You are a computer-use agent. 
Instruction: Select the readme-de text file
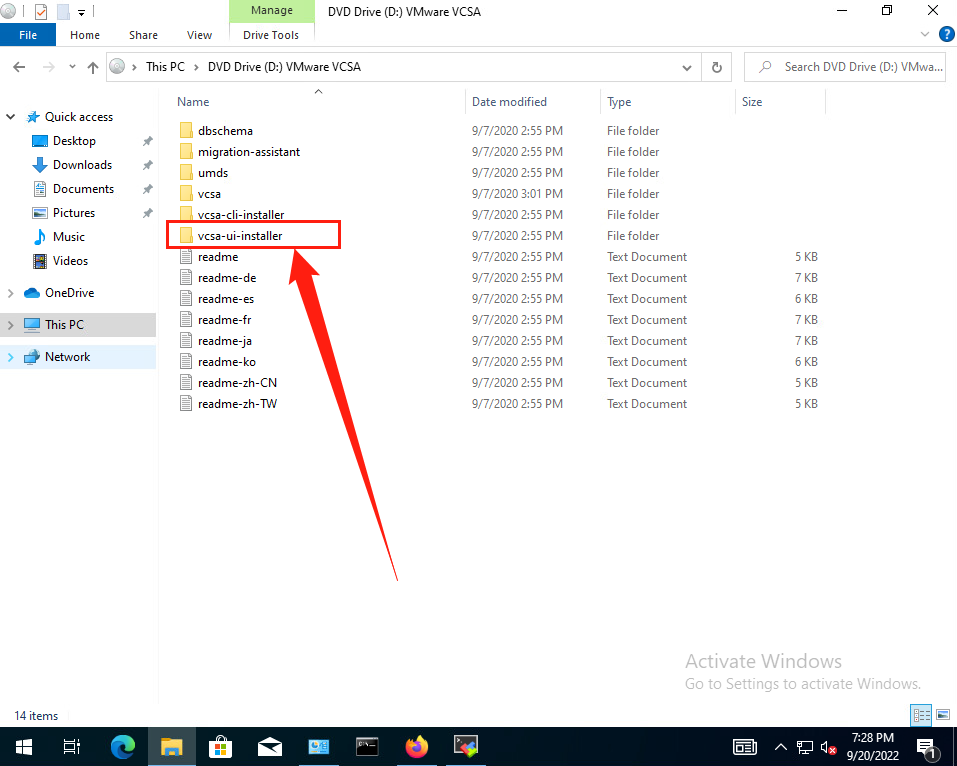click(x=218, y=278)
